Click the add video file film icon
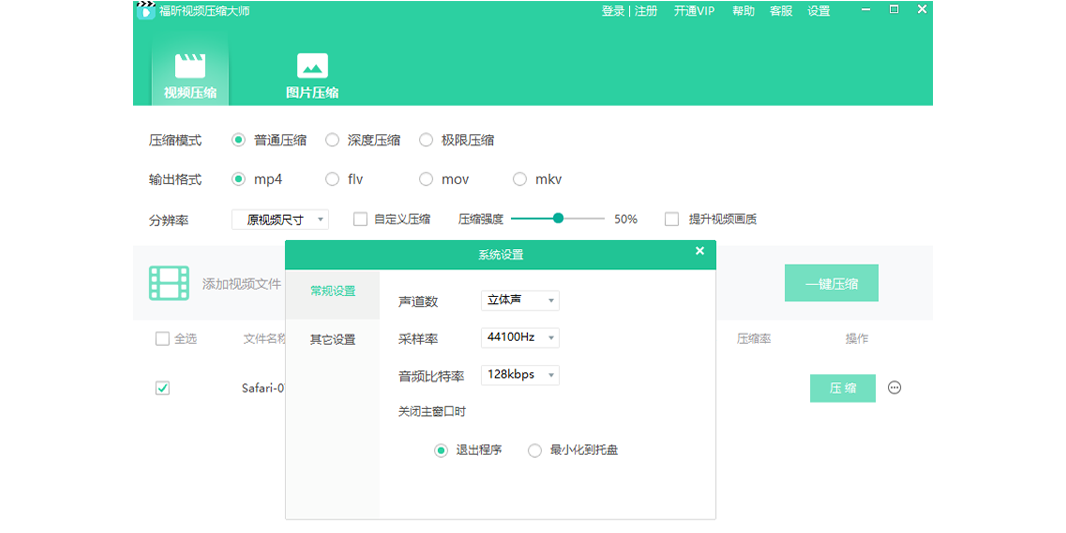Image resolution: width=1066 pixels, height=533 pixels. point(169,283)
